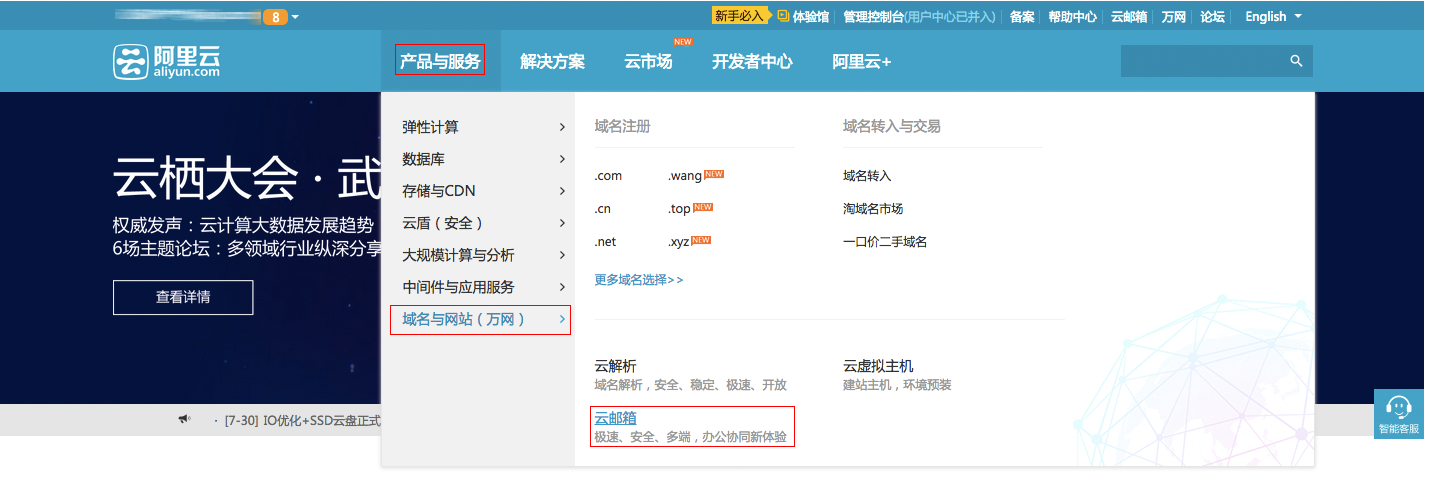
Task: Open the 云市场 tab
Action: (648, 61)
